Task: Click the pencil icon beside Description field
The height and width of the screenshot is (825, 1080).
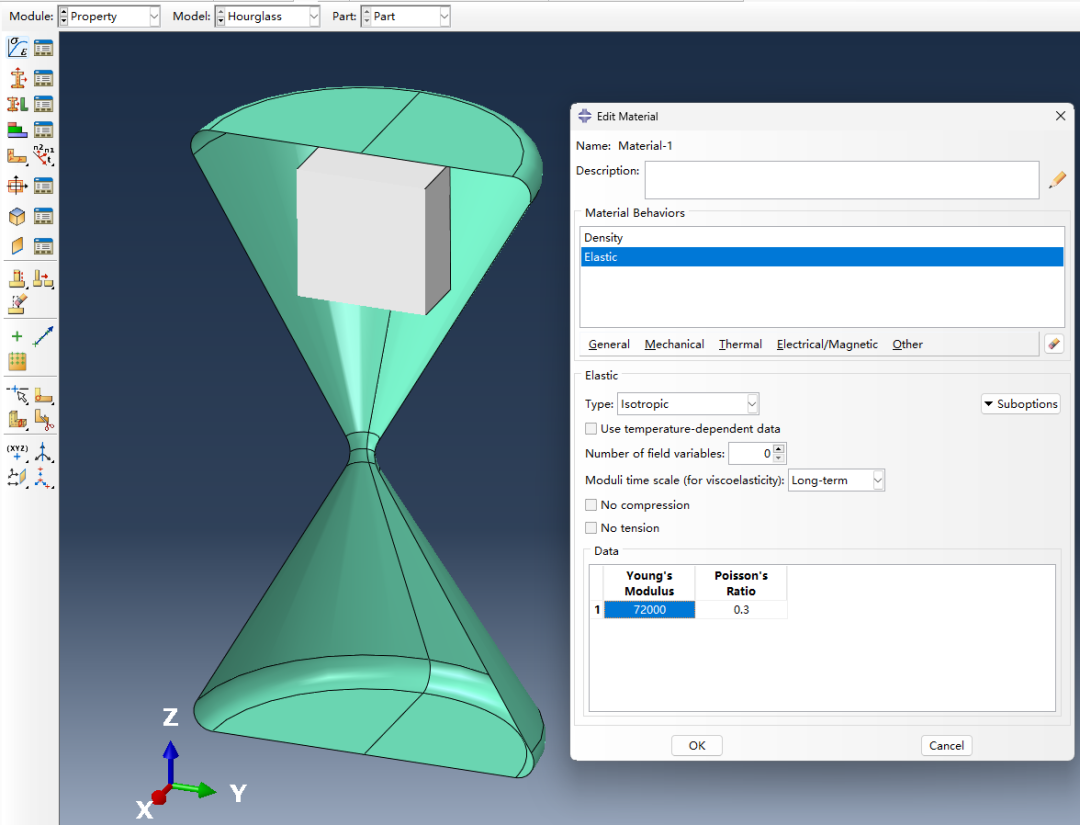Action: 1057,180
